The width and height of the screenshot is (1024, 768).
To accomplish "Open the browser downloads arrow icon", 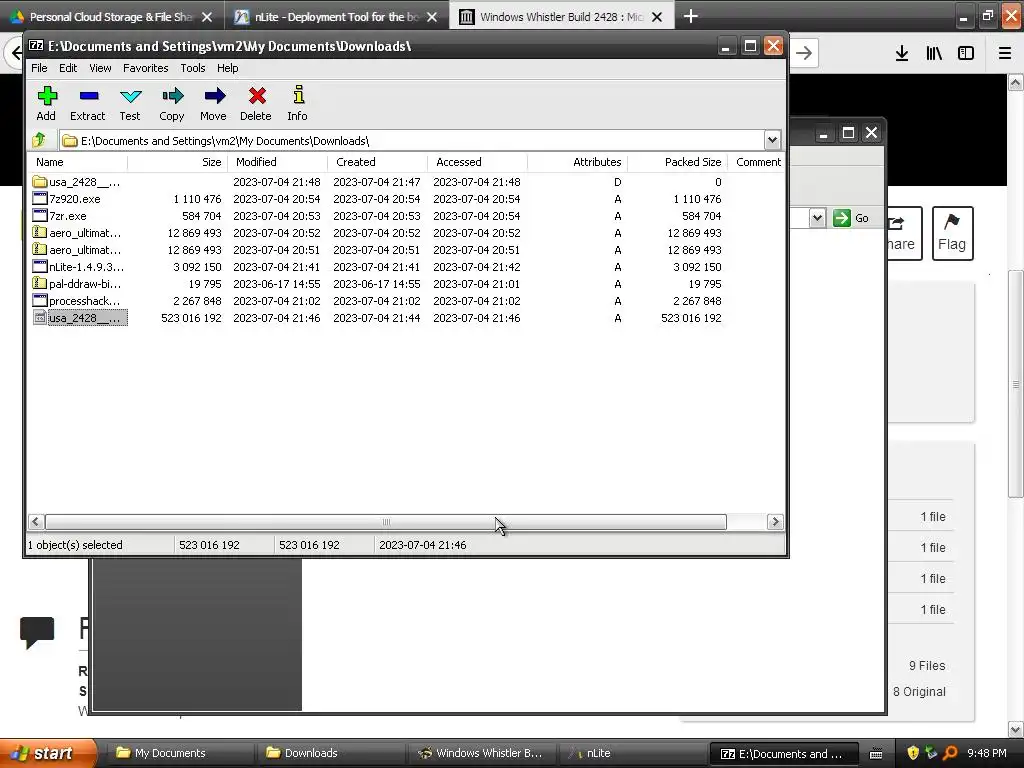I will point(902,53).
